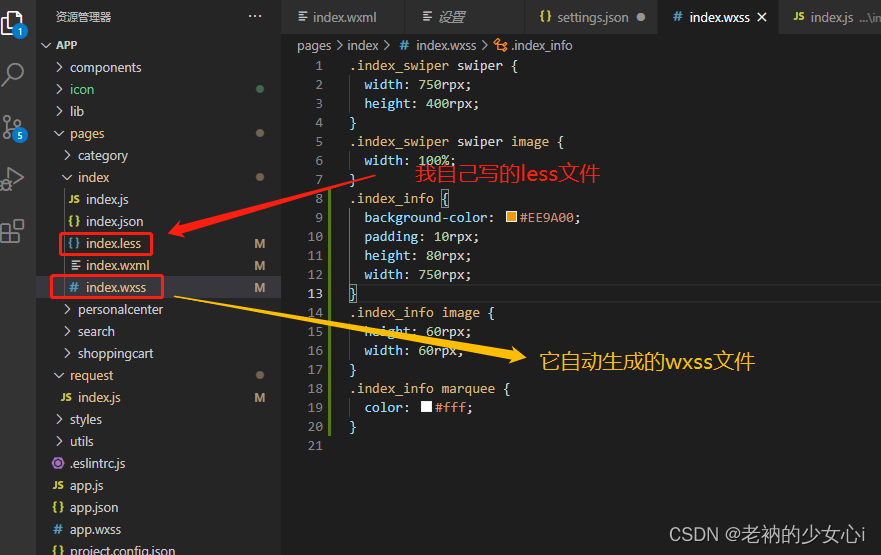Open the Search view in the activity bar

coord(12,74)
